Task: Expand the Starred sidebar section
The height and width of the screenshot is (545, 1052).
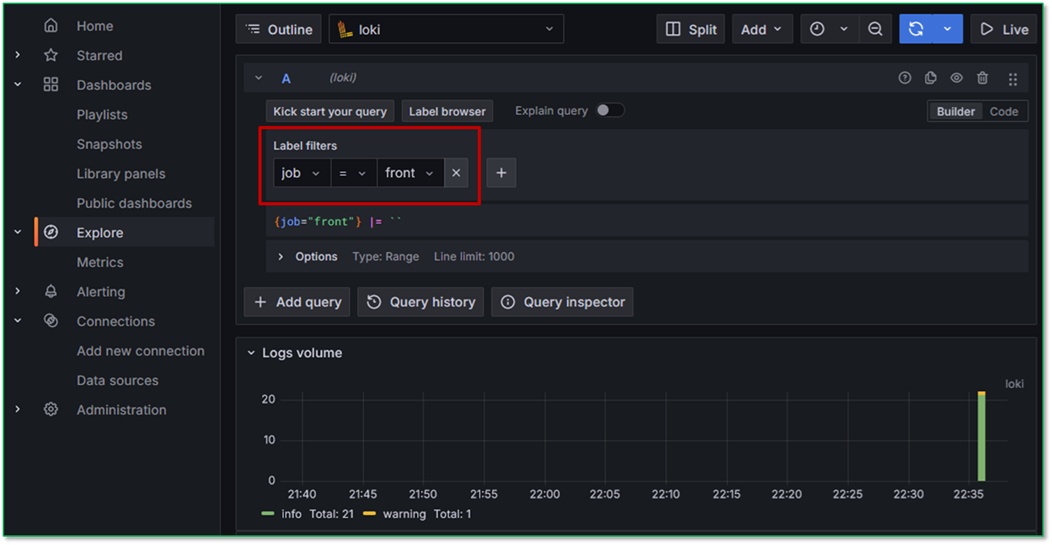Action: click(x=18, y=56)
